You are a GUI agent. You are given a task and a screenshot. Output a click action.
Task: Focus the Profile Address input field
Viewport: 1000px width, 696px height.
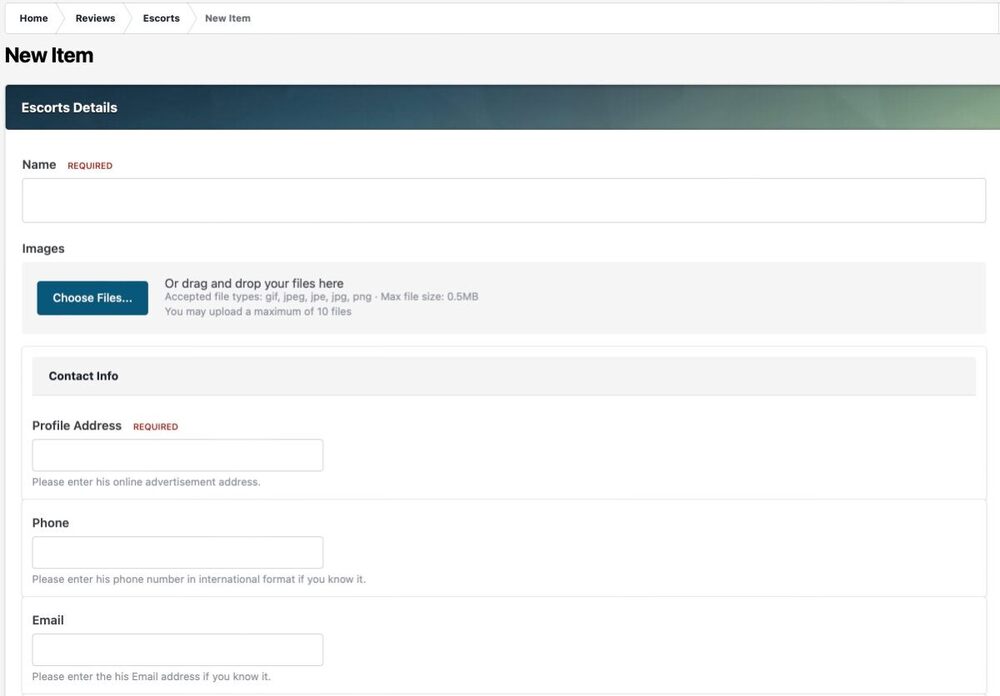pyautogui.click(x=178, y=455)
